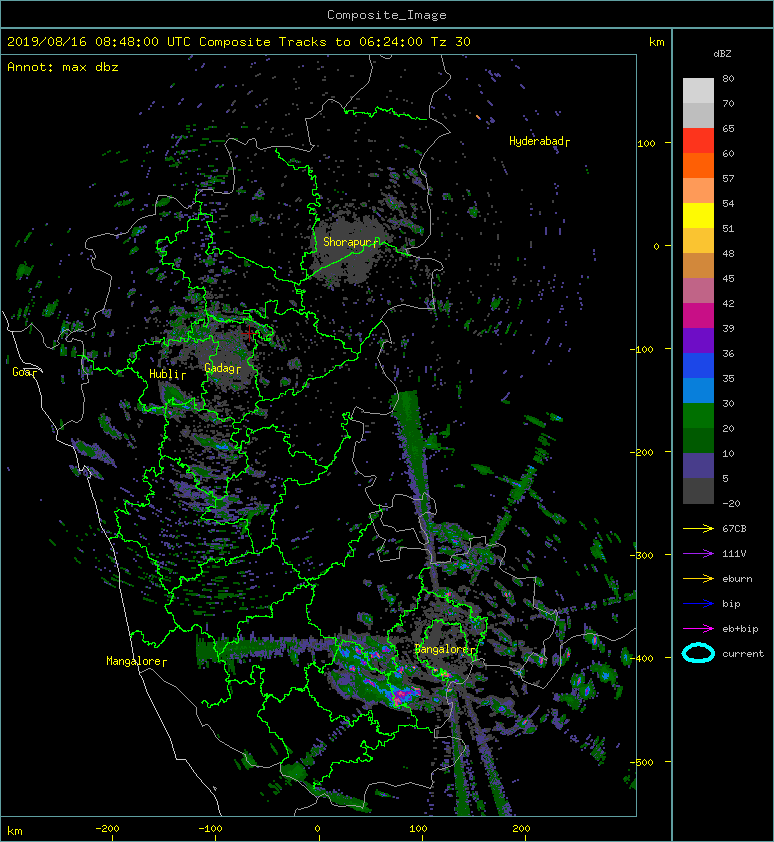Select the purple 39–36 dBZ swatch
774x842 pixels.
[x=698, y=340]
